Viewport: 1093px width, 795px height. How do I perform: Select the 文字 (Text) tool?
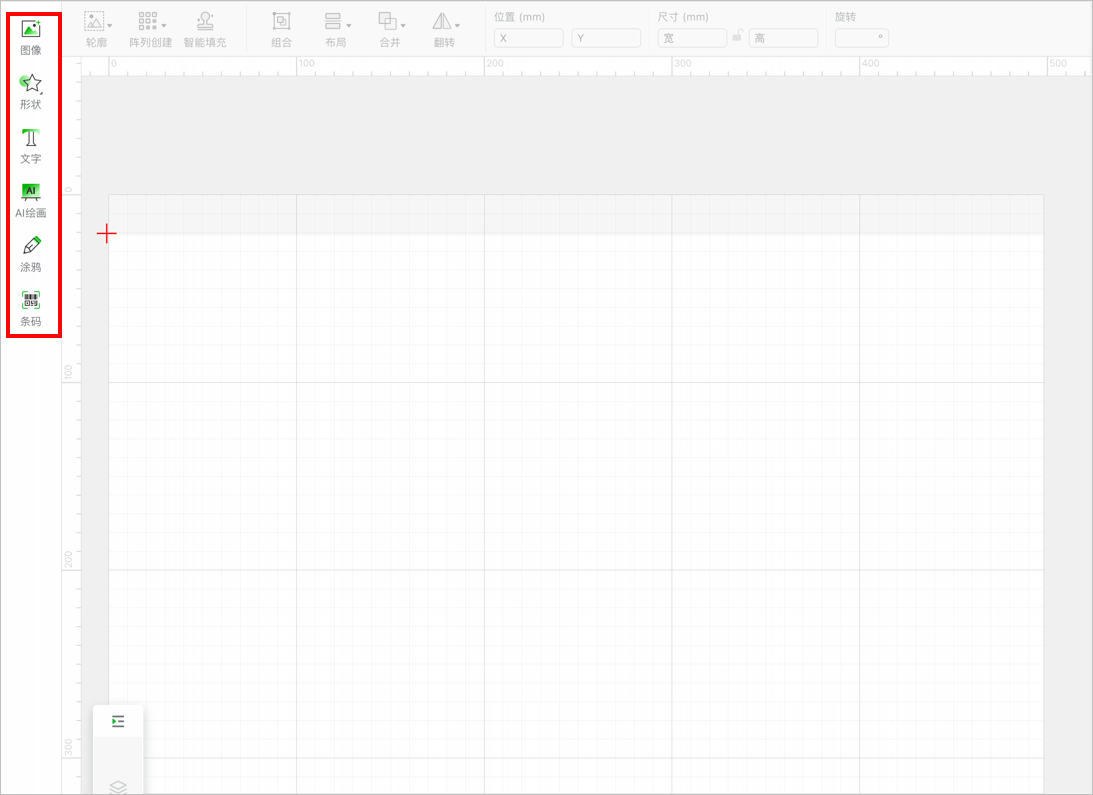tap(31, 144)
